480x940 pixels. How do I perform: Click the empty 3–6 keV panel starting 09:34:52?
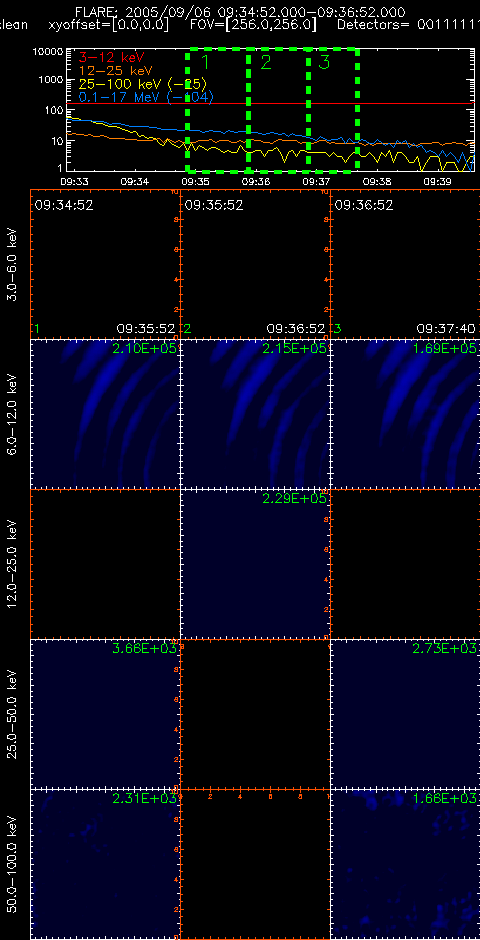point(105,264)
